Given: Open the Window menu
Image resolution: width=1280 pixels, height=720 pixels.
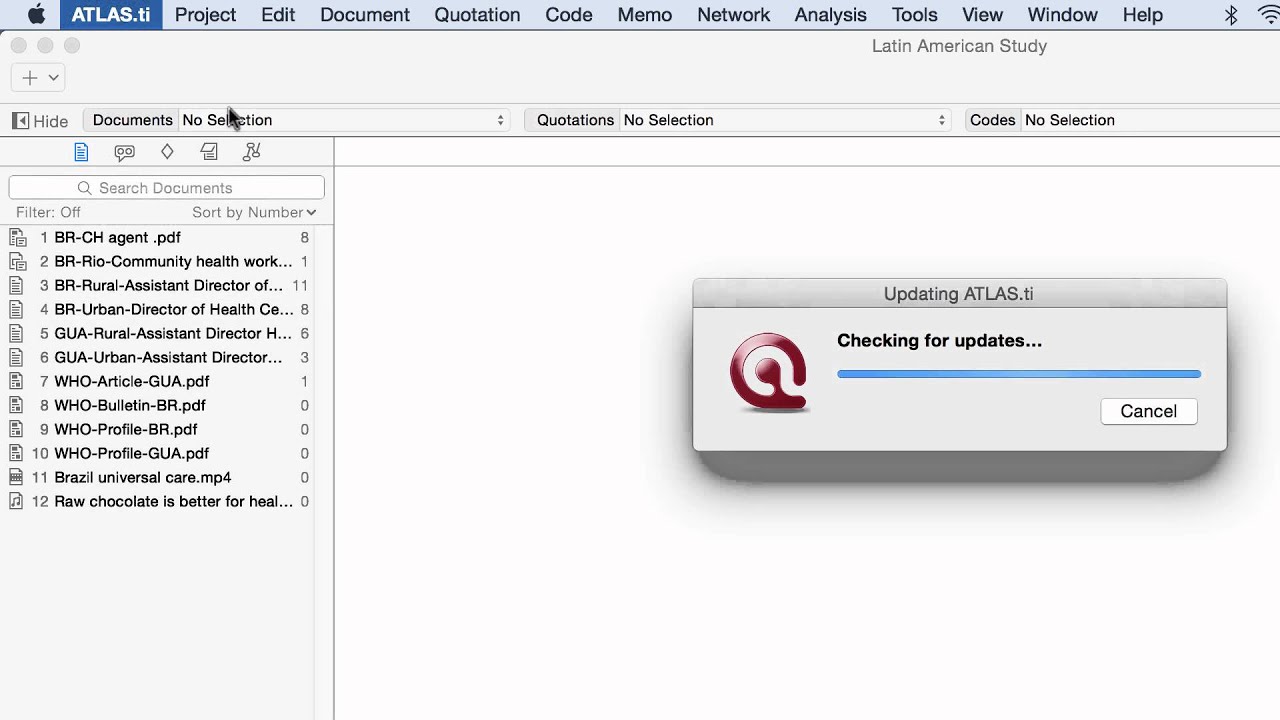Looking at the screenshot, I should pos(1063,15).
